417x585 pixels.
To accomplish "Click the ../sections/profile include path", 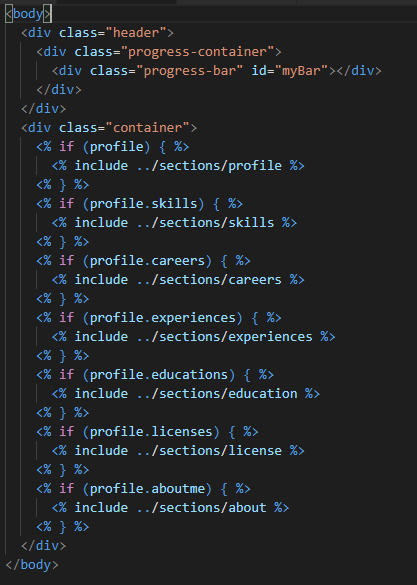I will click(x=209, y=166).
